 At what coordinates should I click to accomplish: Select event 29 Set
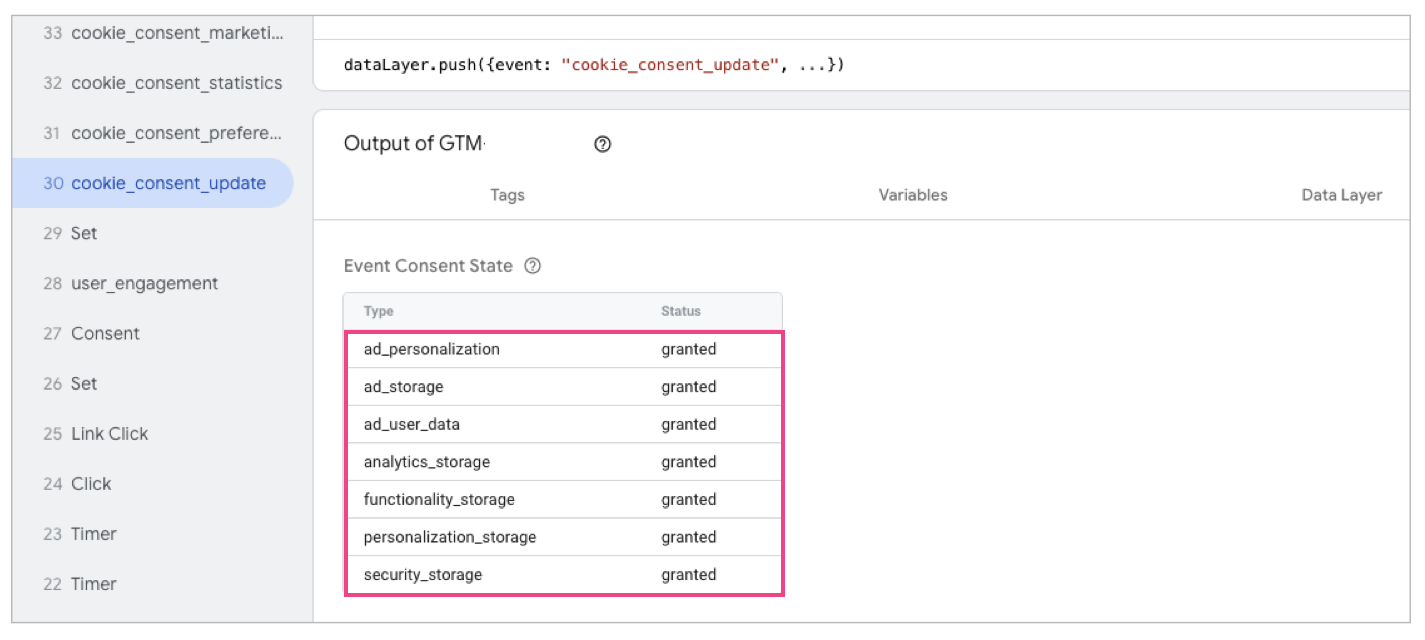coord(71,233)
